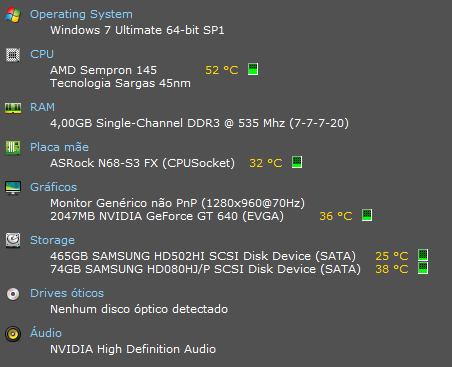Screen dimensions: 452x367
Task: Open the RAM section heading
Action: coord(42,107)
